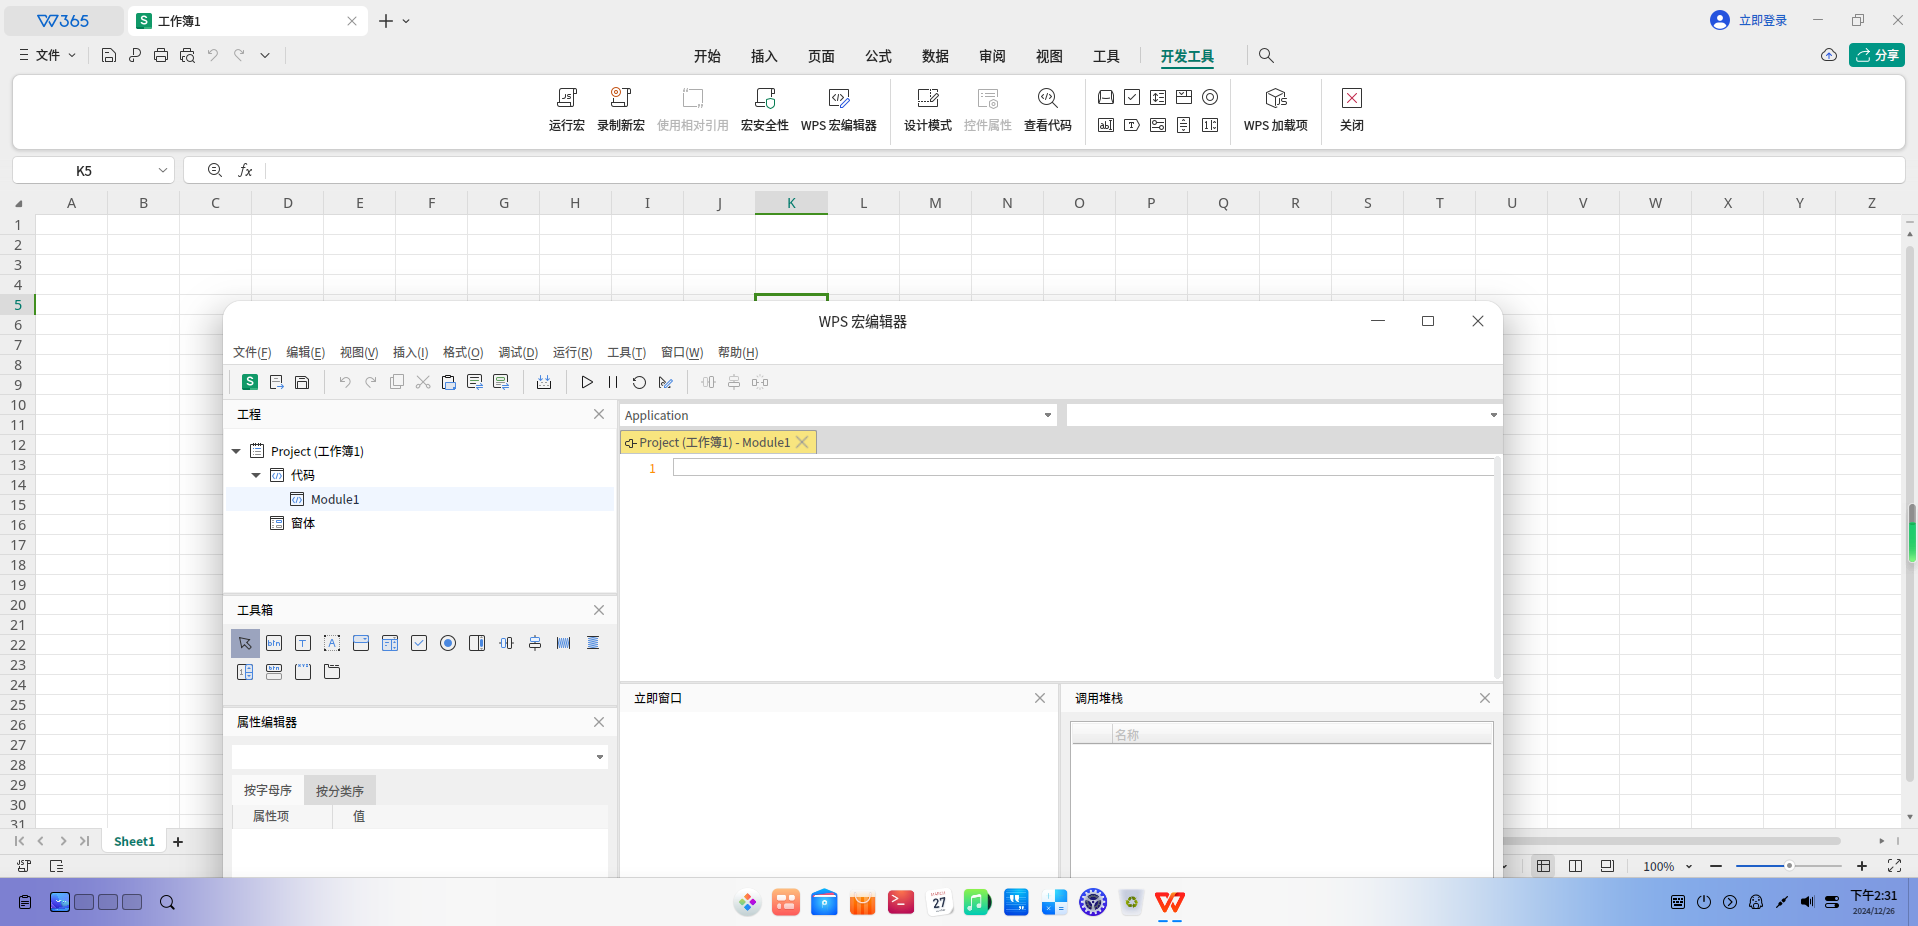
Task: Collapse the Project (工作簿1) tree node
Action: 237,452
